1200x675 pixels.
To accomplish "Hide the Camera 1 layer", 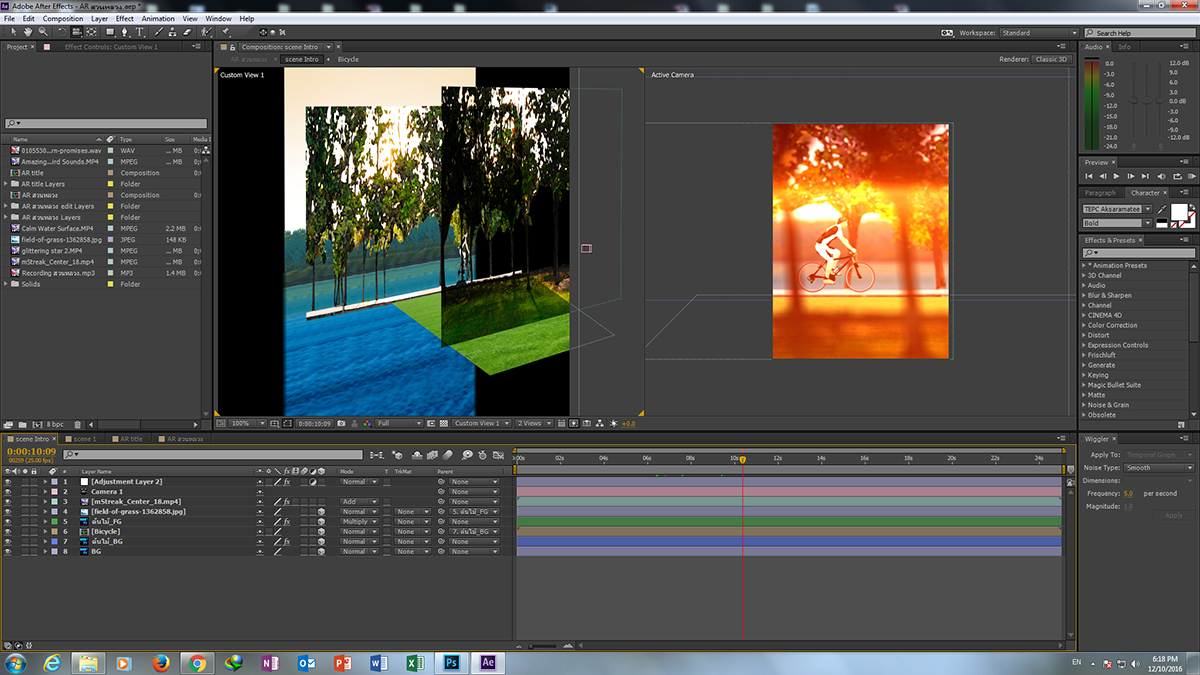I will click(x=8, y=492).
